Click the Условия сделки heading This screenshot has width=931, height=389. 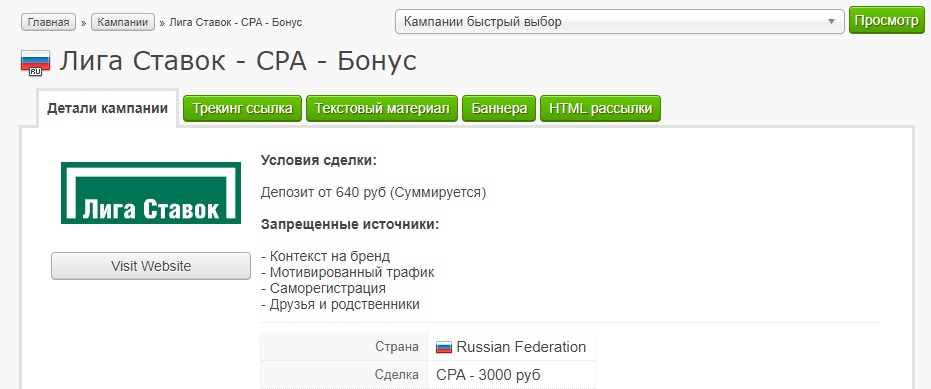(319, 160)
